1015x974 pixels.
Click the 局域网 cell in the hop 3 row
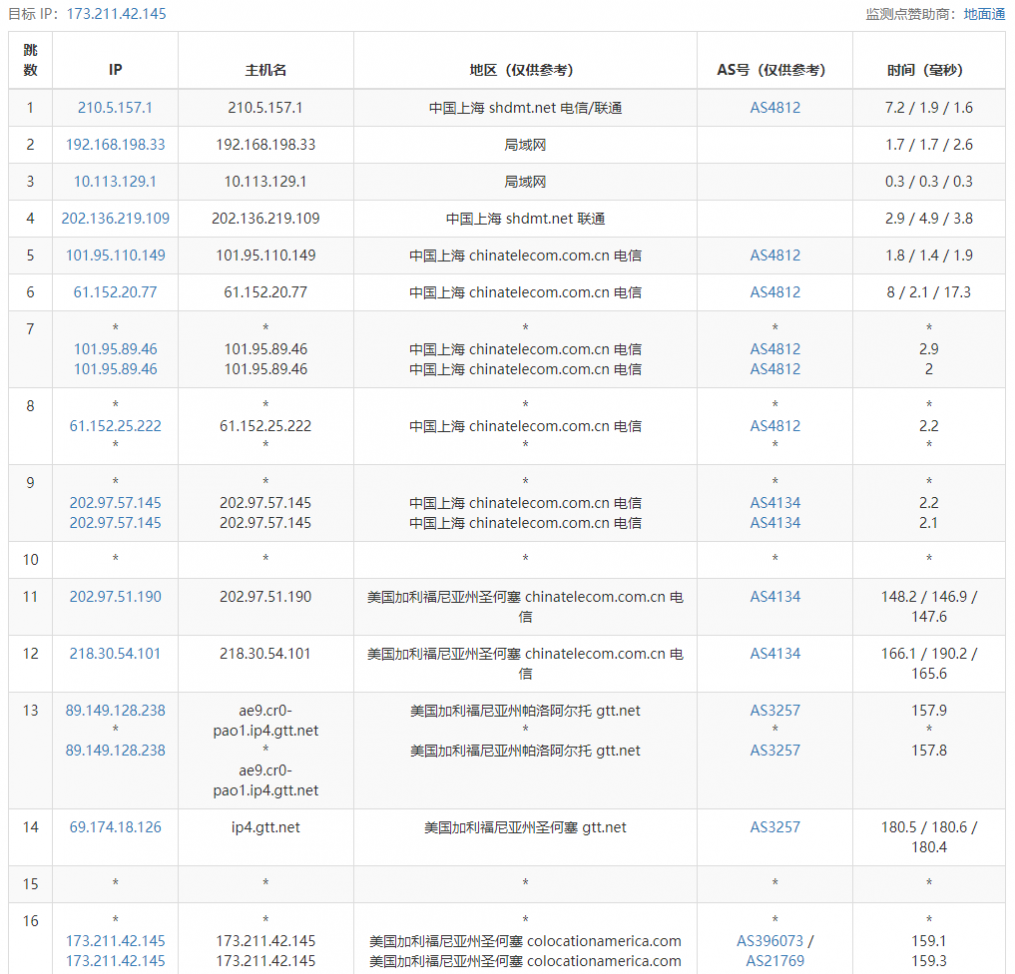pyautogui.click(x=525, y=181)
